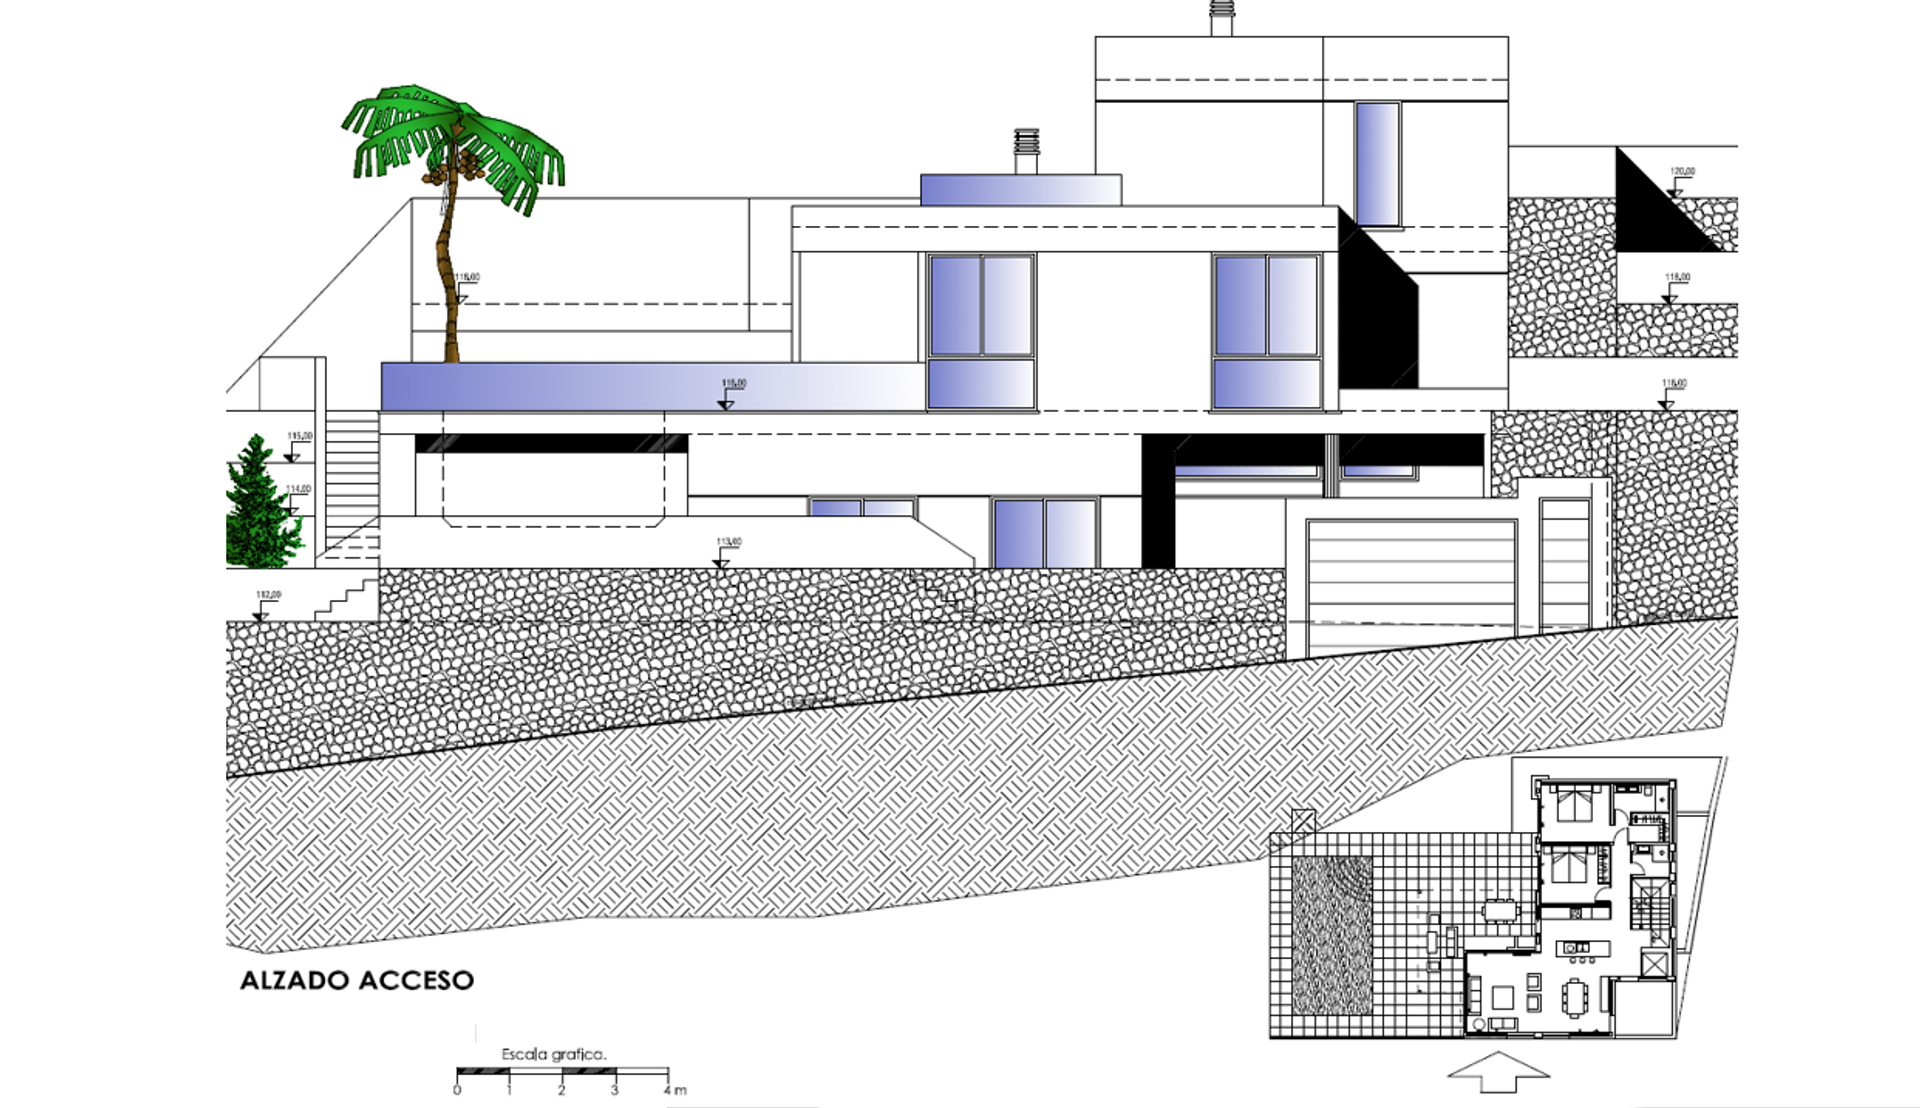The width and height of the screenshot is (1920, 1108).
Task: Click the graphic scale bar
Action: (x=562, y=1074)
